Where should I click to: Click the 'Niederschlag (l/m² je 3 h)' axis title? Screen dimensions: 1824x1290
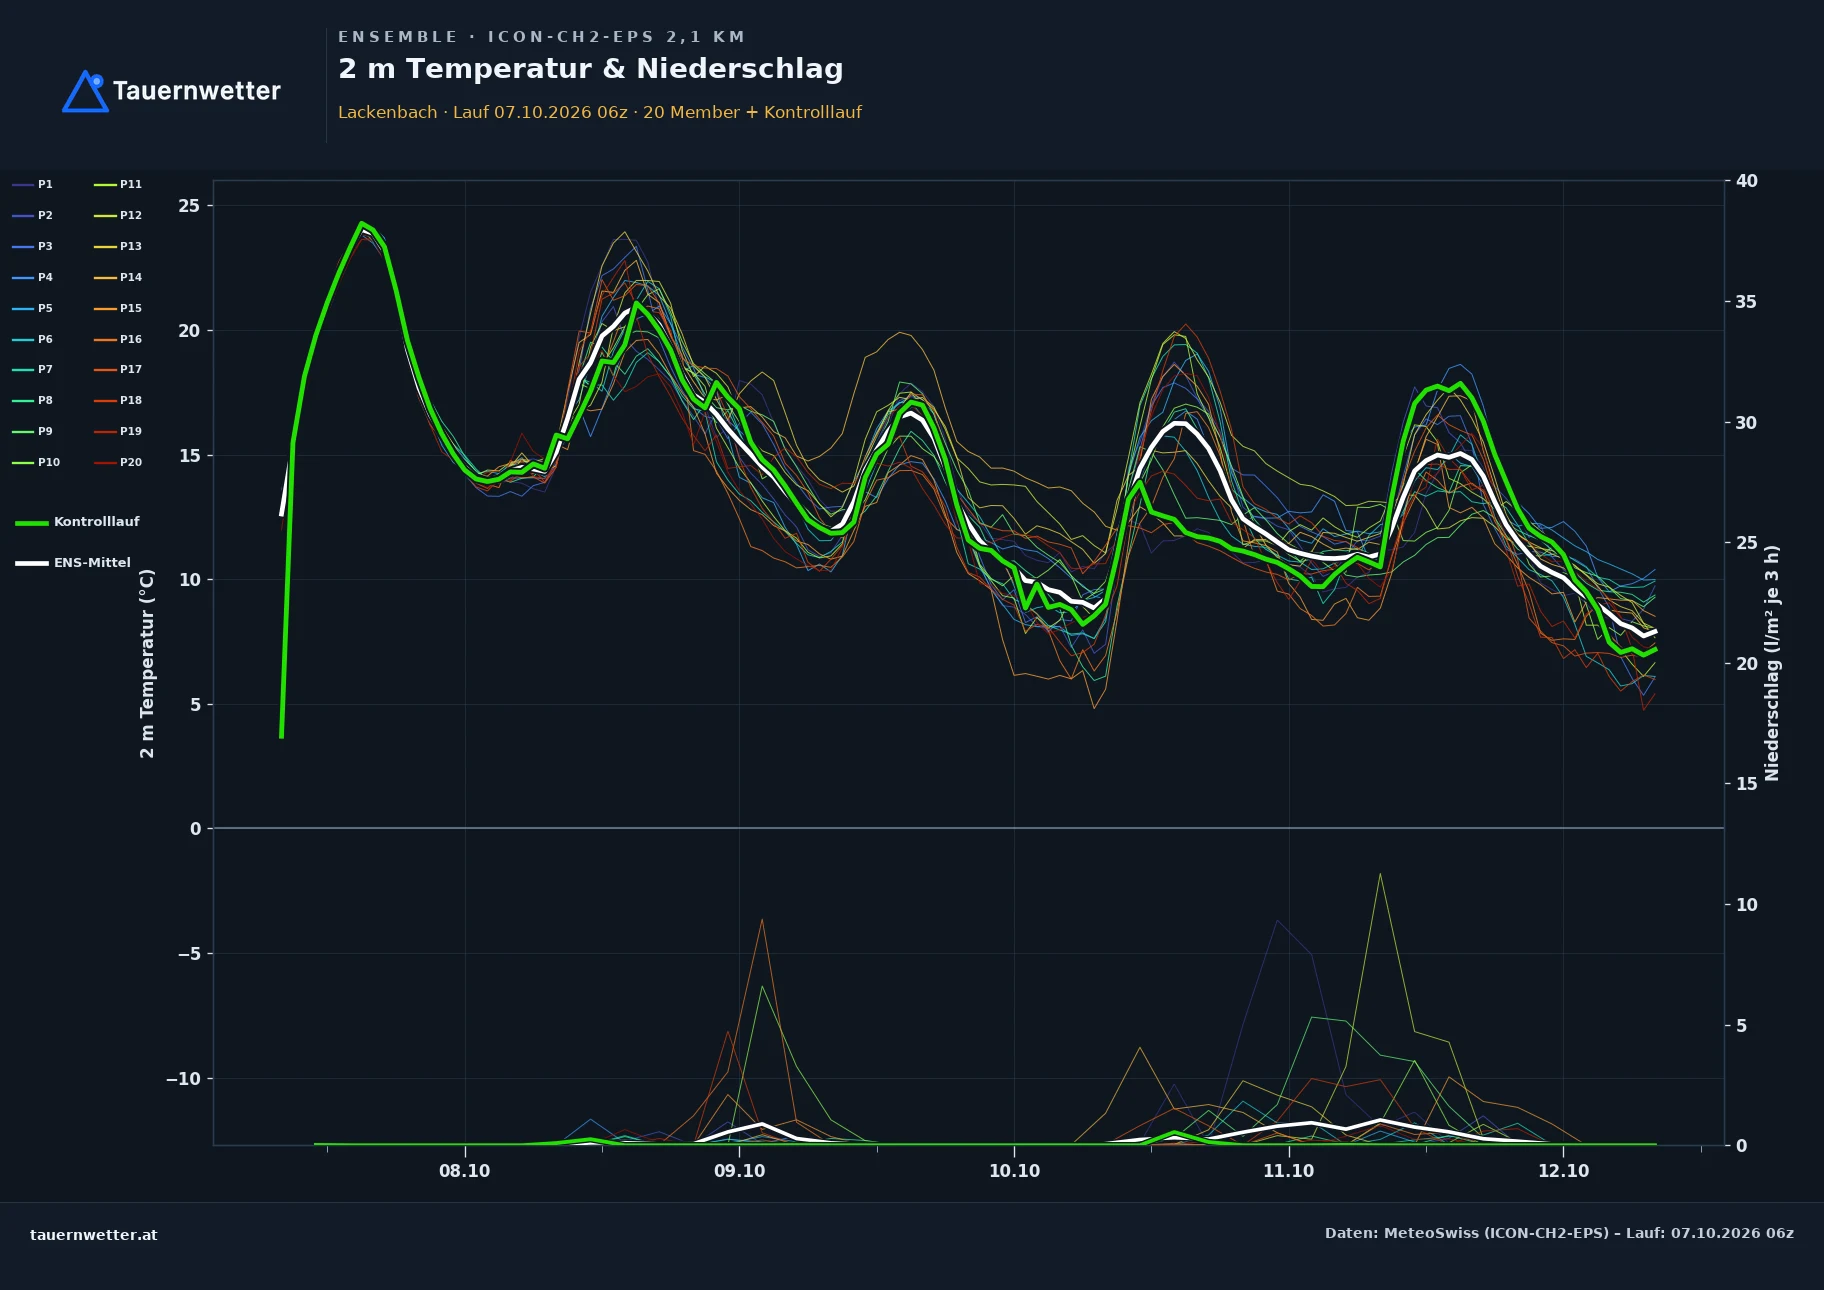click(1772, 663)
